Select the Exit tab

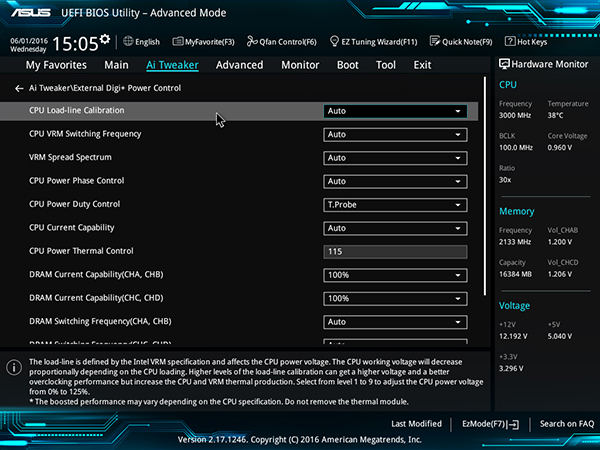(x=422, y=65)
